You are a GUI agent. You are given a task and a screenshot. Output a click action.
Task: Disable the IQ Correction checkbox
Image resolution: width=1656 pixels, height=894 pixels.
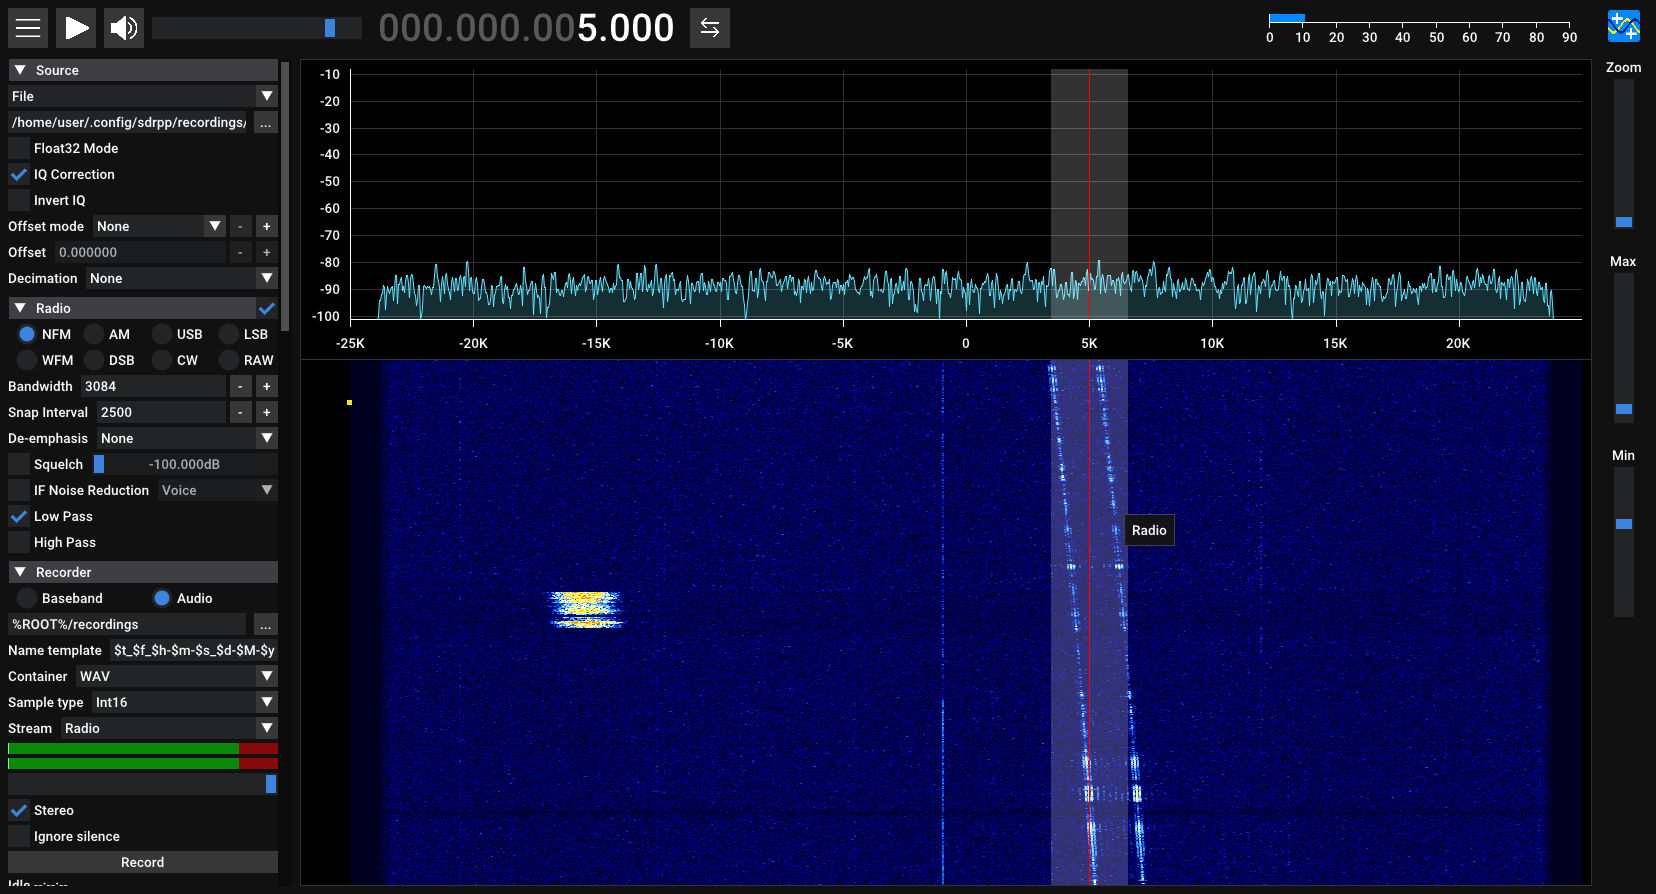tap(19, 175)
